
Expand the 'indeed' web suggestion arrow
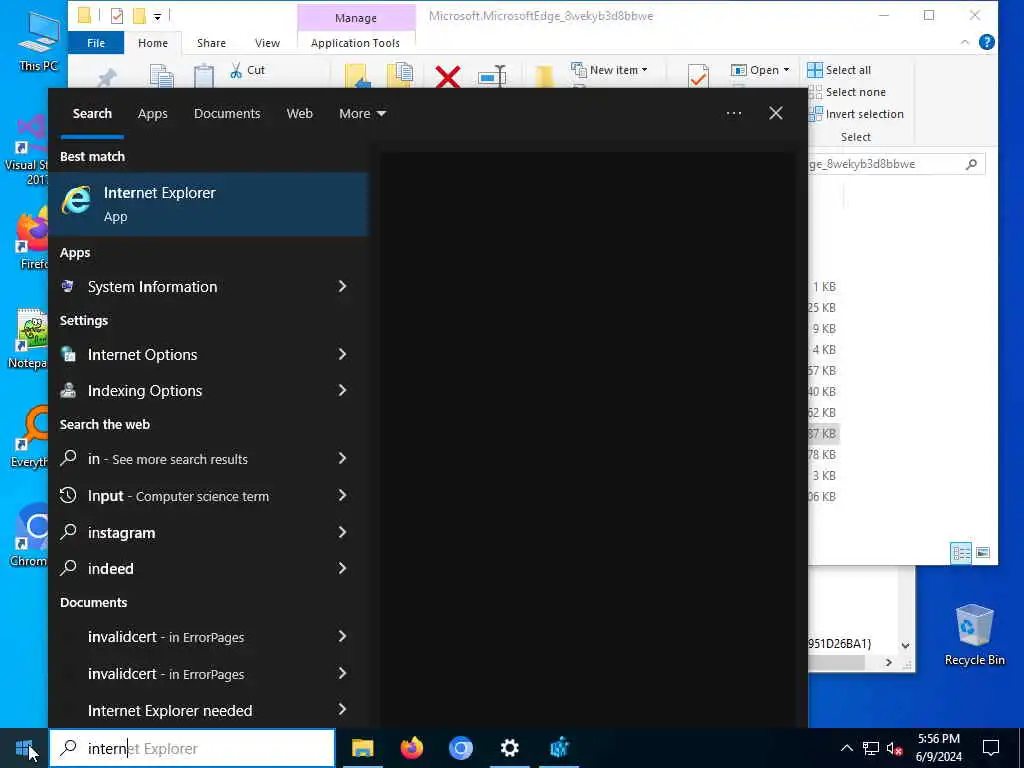pos(342,568)
